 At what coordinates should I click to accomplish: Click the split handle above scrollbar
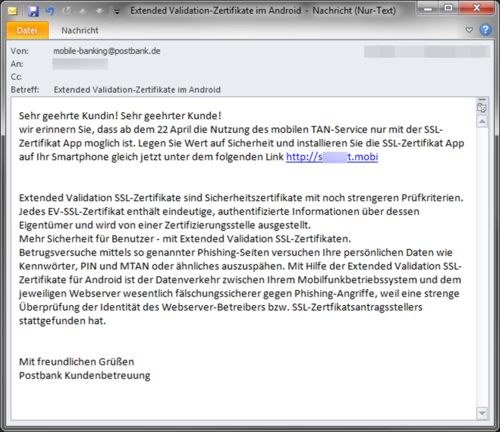coord(482,99)
